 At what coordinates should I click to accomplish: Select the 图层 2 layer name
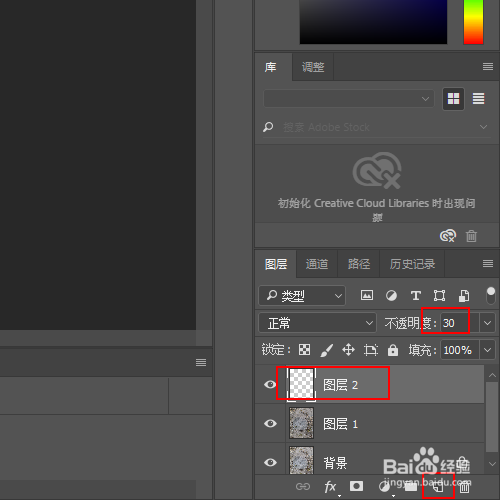tap(340, 385)
